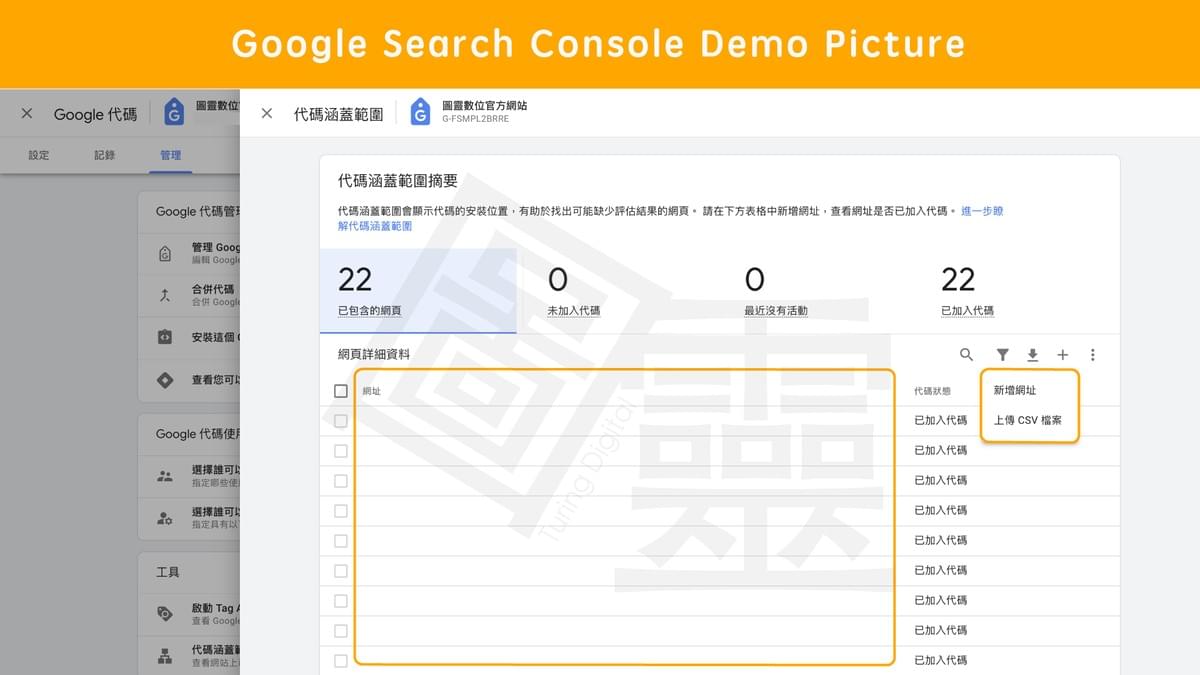Image resolution: width=1200 pixels, height=675 pixels.
Task: Close the background Google 代碼 window
Action: pyautogui.click(x=27, y=113)
